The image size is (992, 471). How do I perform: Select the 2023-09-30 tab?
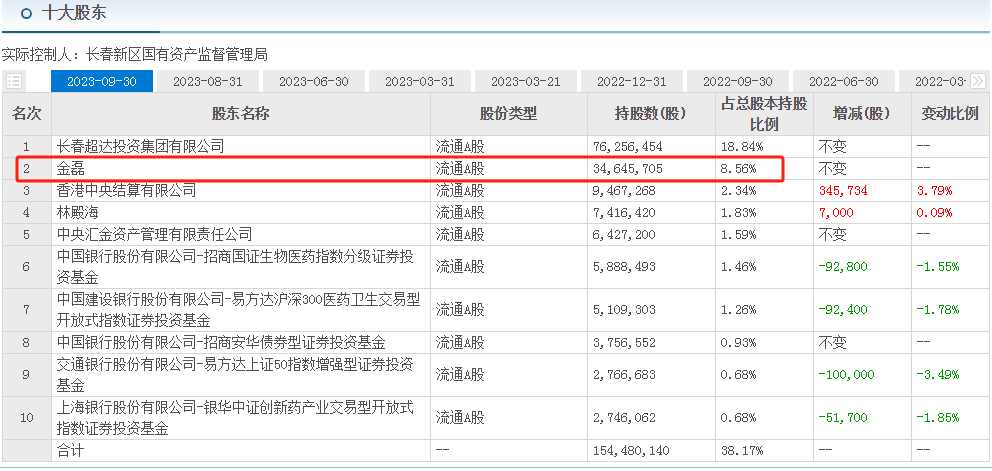(x=101, y=81)
